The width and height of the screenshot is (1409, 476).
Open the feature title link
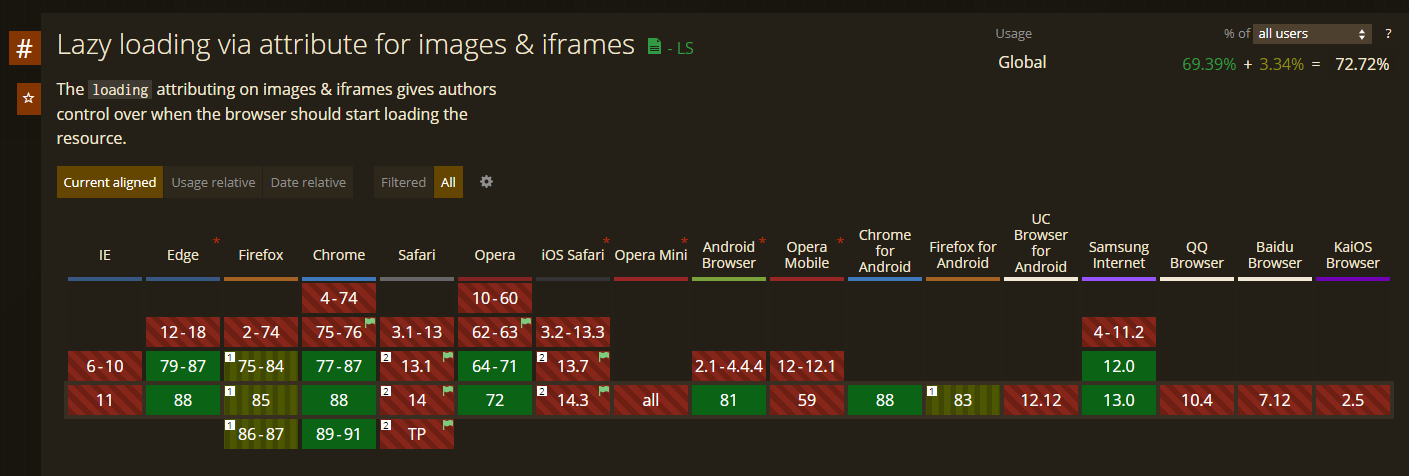(x=346, y=45)
